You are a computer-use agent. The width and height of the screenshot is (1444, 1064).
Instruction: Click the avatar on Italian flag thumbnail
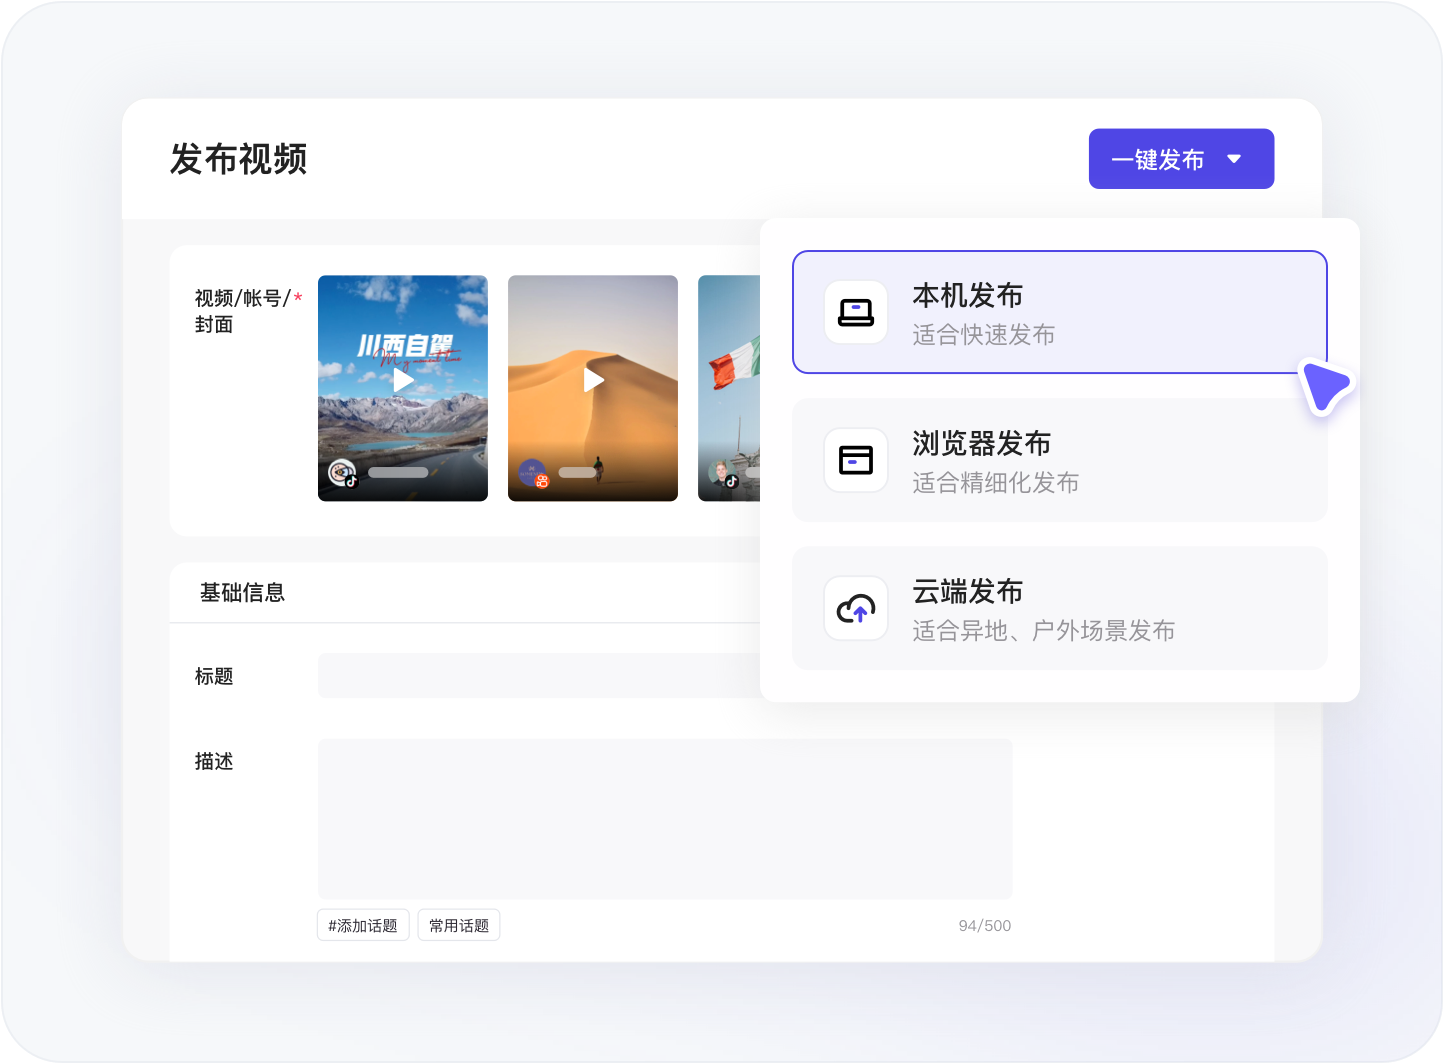click(x=722, y=473)
